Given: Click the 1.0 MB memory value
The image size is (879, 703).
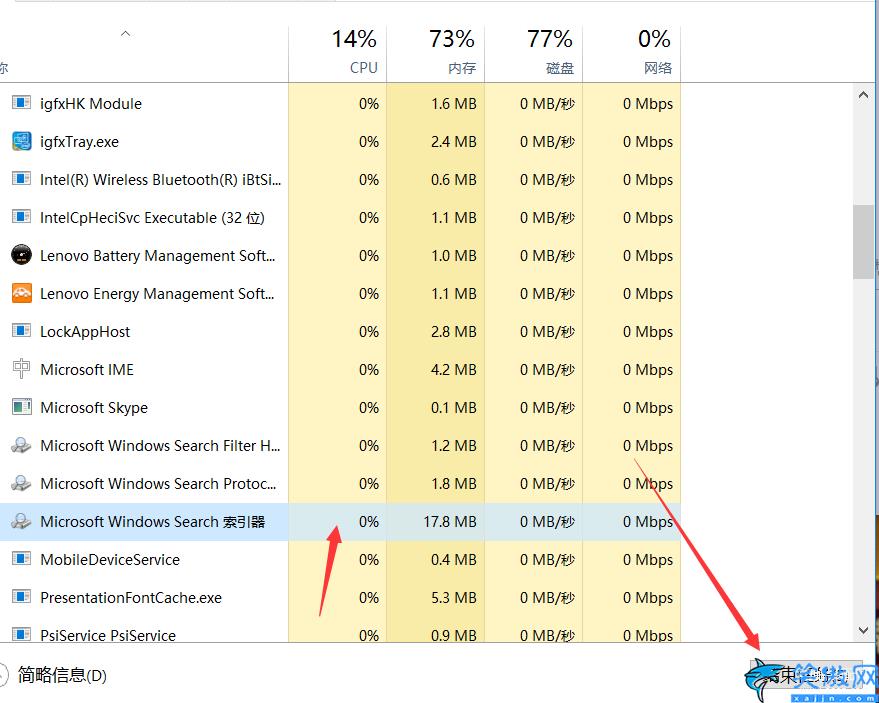Looking at the screenshot, I should (454, 256).
